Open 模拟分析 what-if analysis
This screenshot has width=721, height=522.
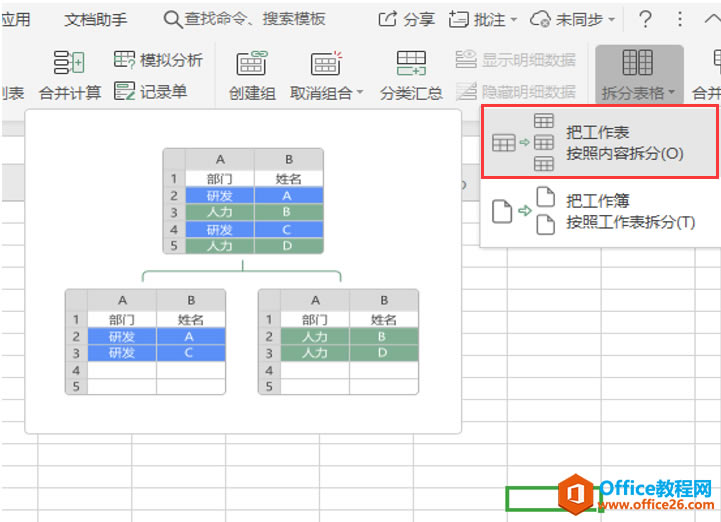tap(158, 60)
